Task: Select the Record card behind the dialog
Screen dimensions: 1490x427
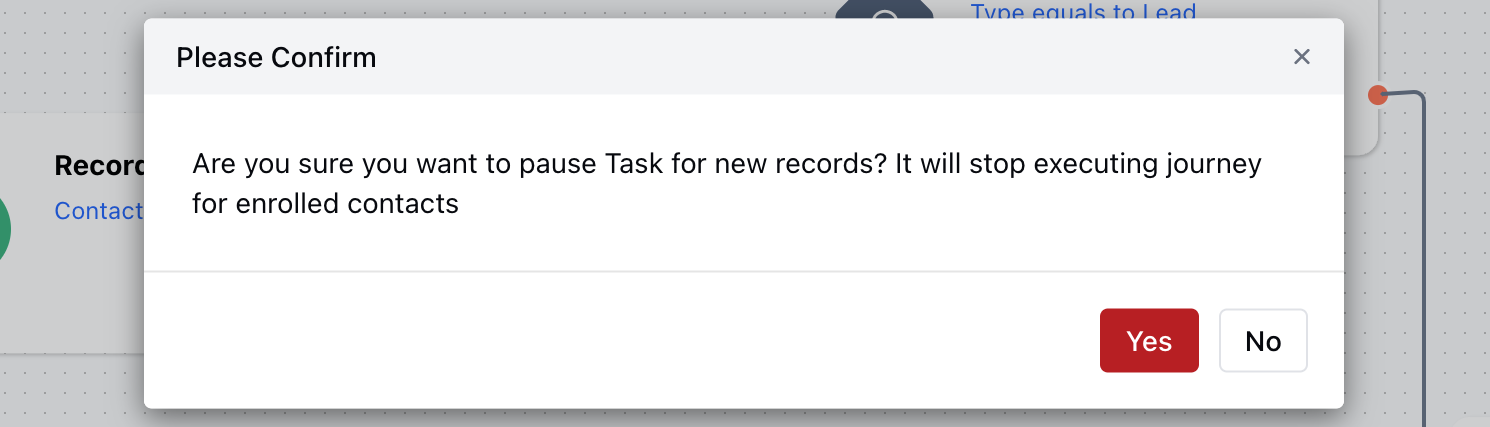Action: click(72, 232)
